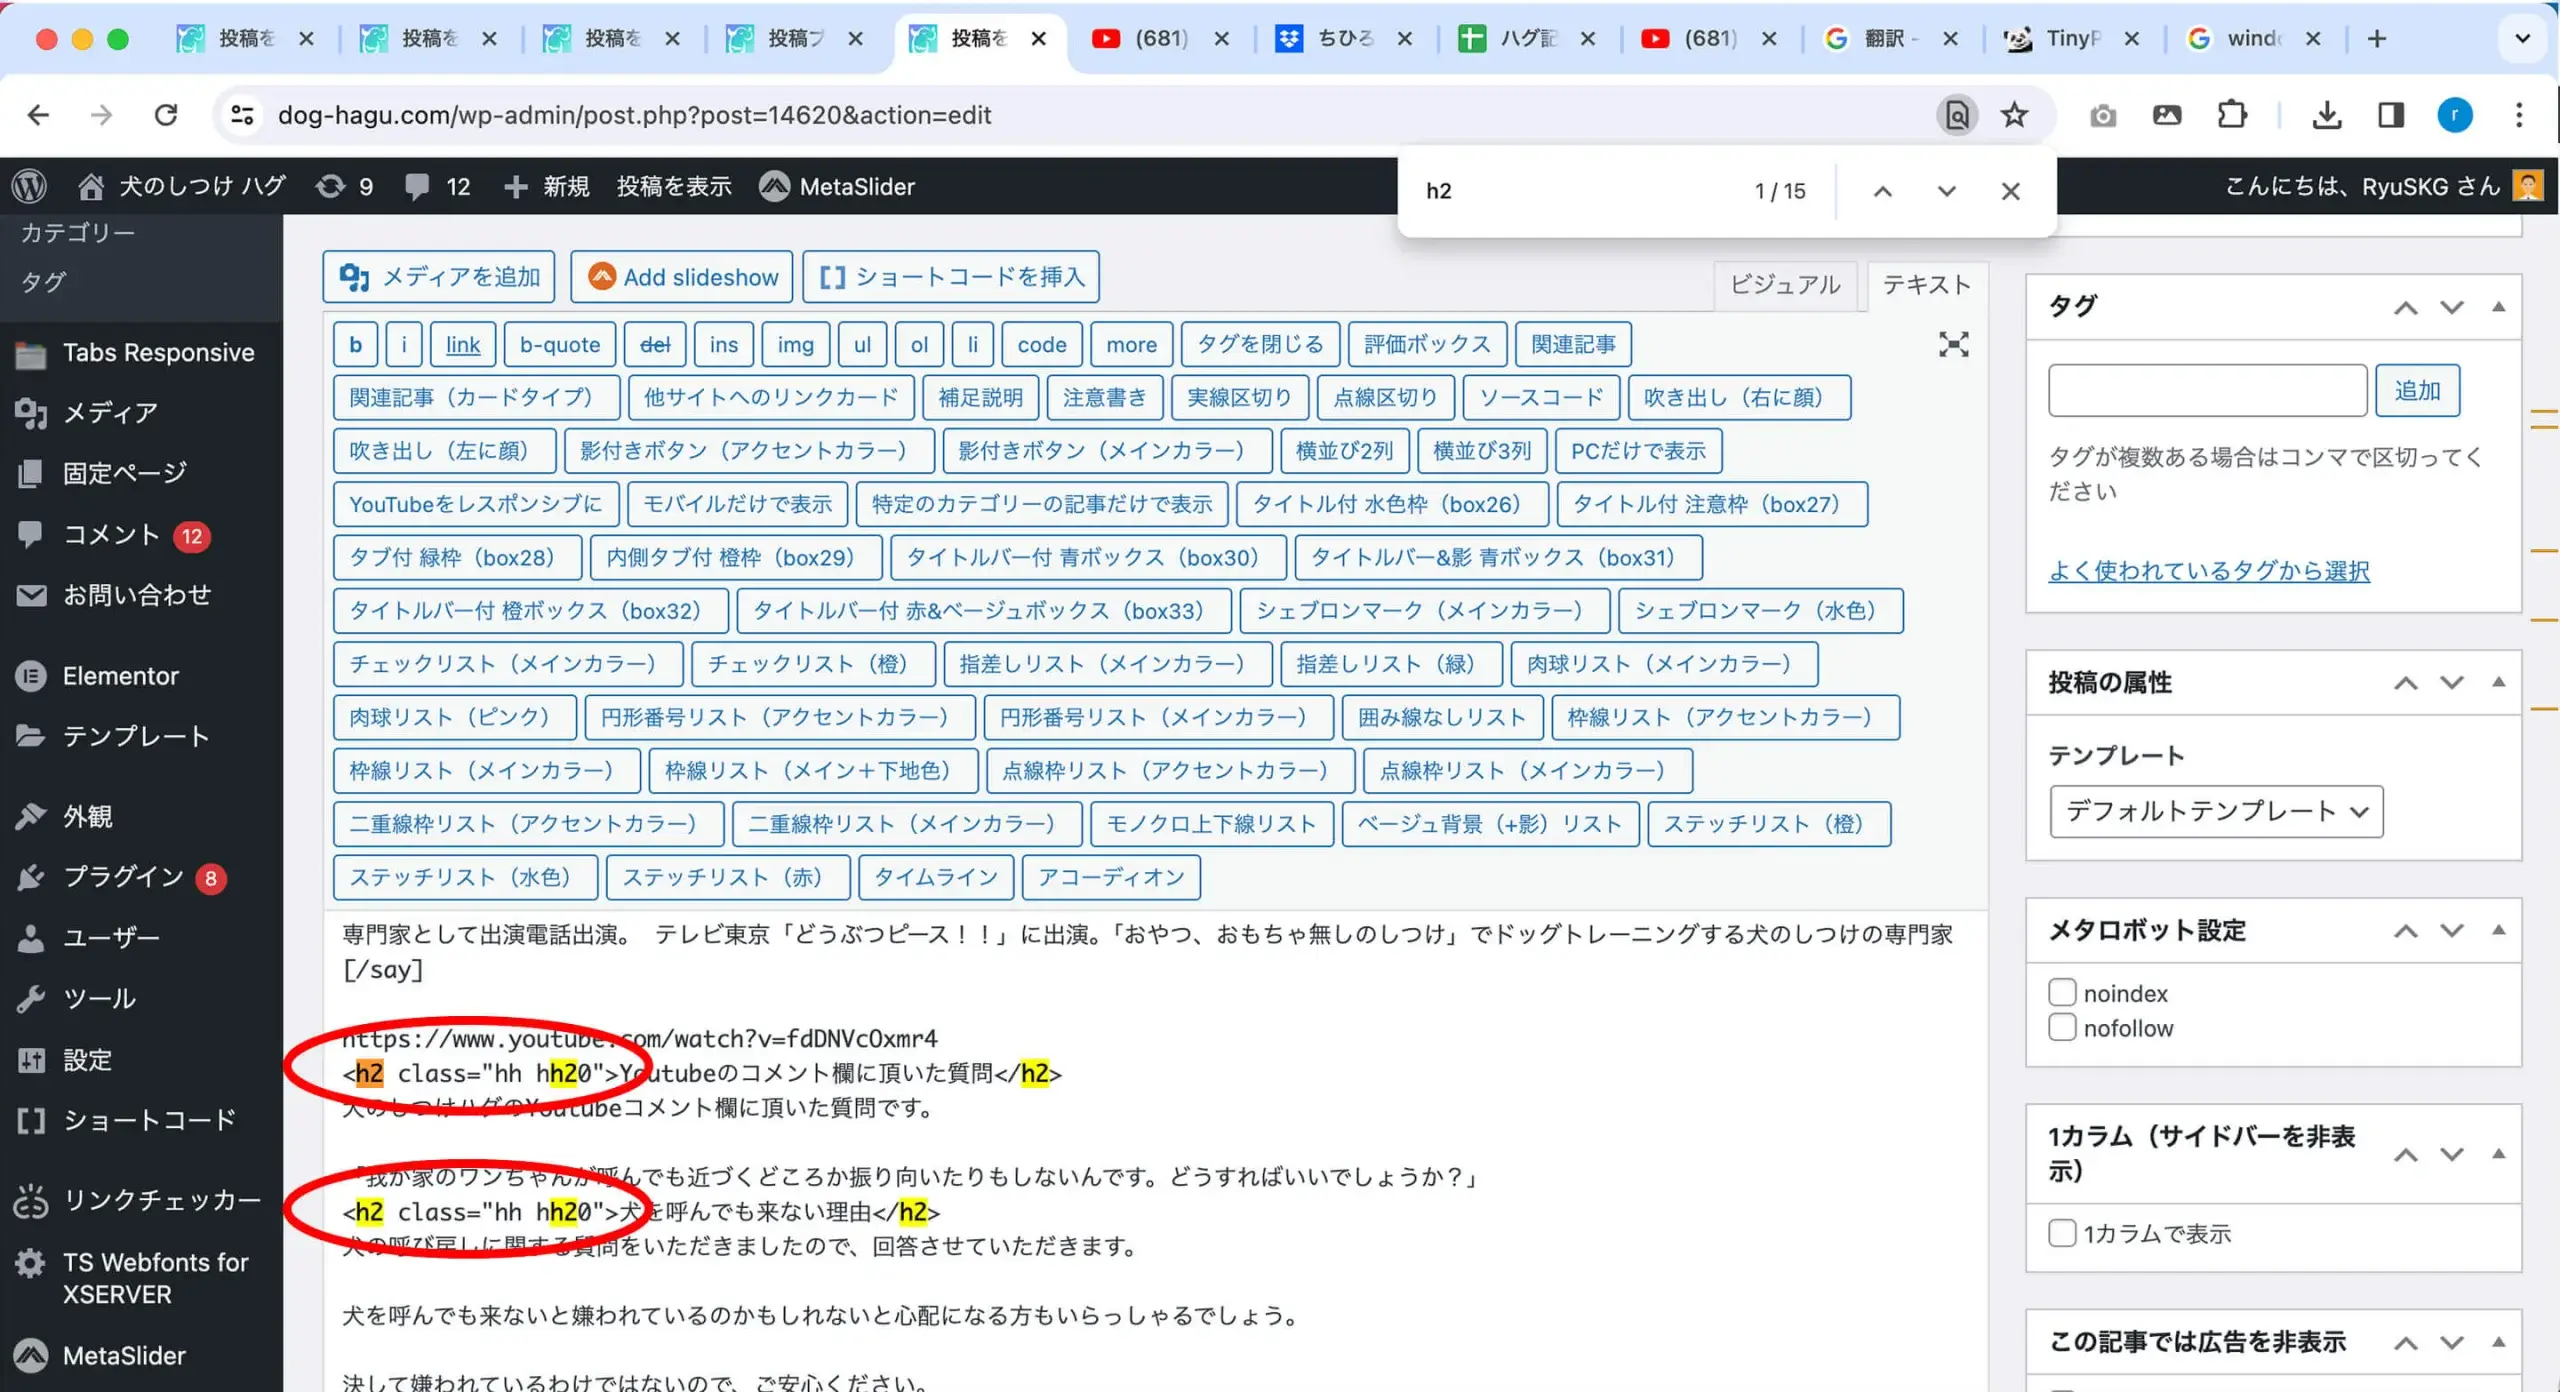Click the find bar h2 search field

point(1580,191)
